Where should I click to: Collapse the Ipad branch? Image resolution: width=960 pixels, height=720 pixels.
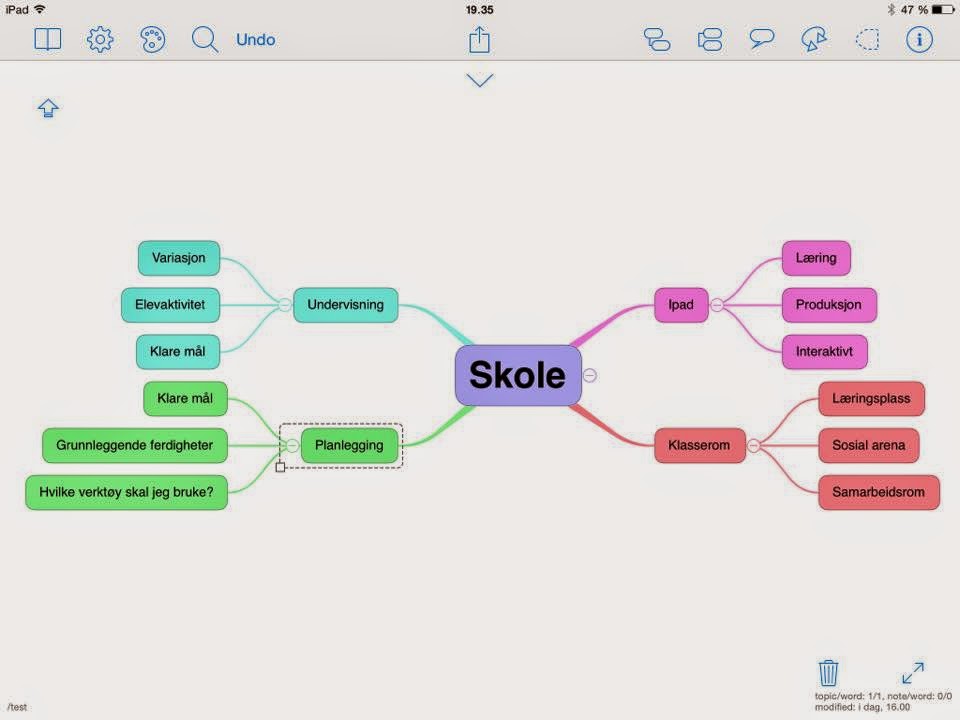point(718,305)
